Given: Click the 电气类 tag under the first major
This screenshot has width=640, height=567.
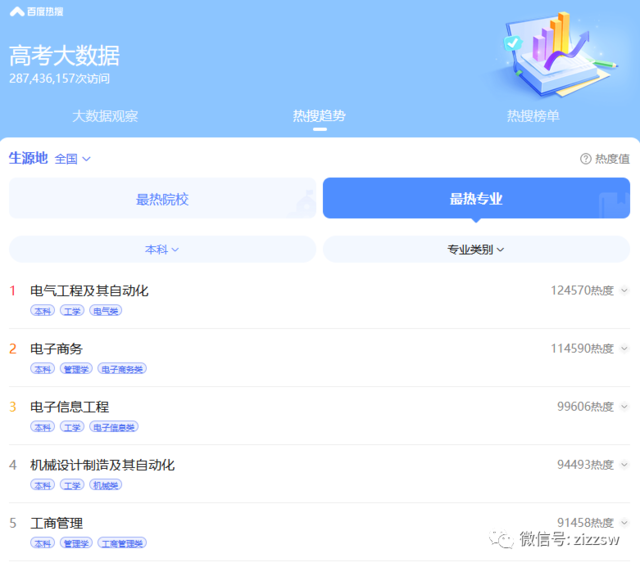Looking at the screenshot, I should 105,311.
